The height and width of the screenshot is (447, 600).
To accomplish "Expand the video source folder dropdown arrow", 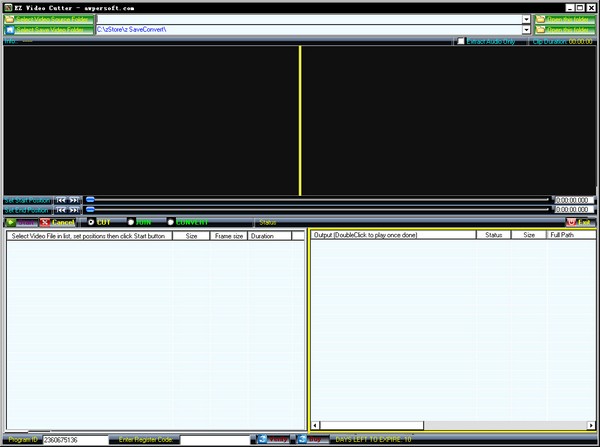I will 526,19.
